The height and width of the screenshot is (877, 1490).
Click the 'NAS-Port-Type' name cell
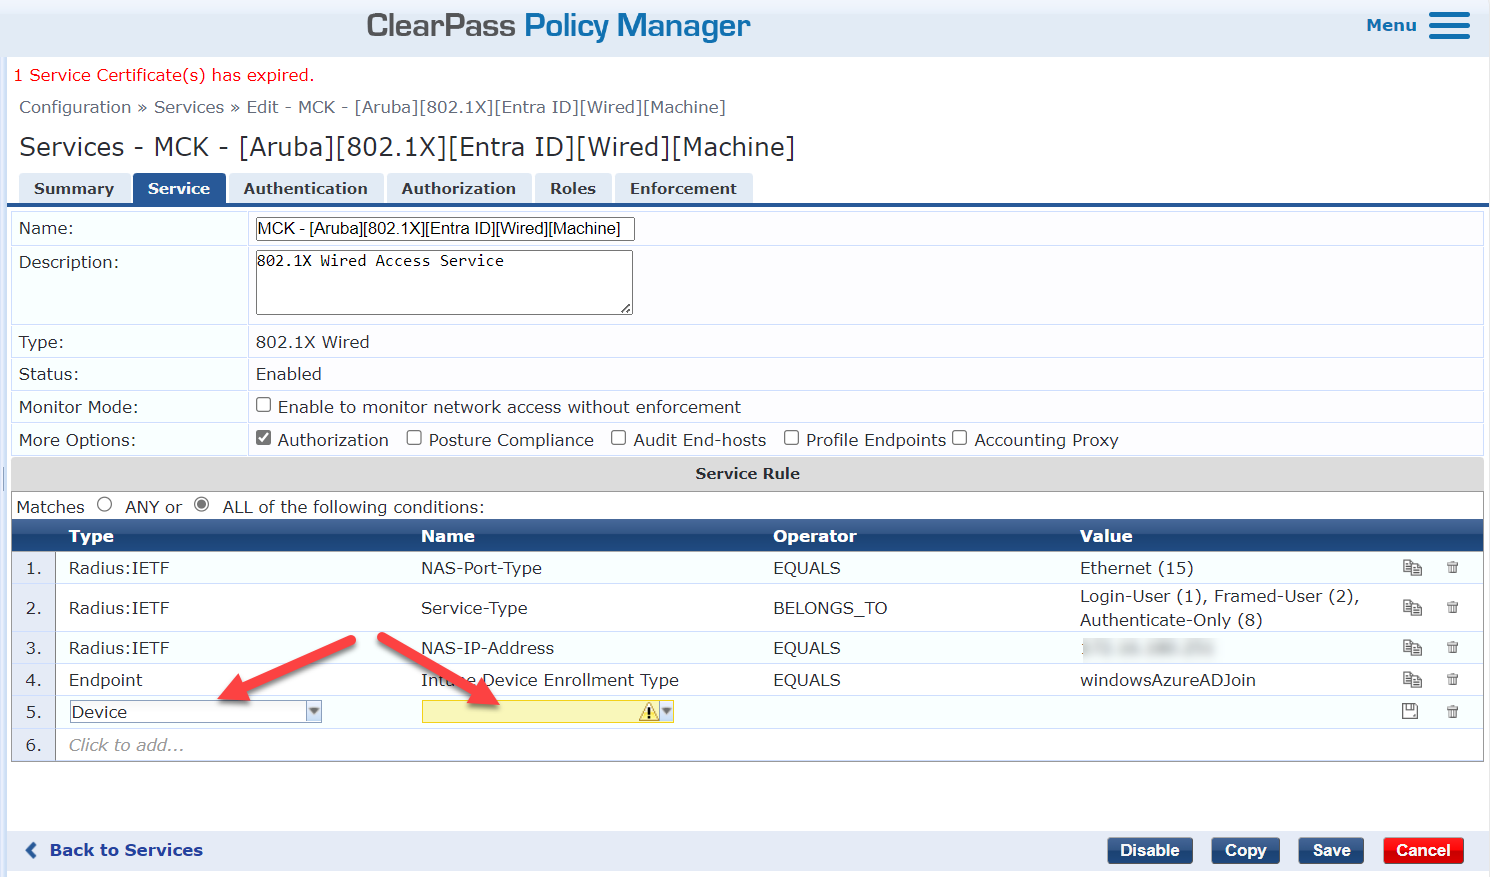point(481,568)
